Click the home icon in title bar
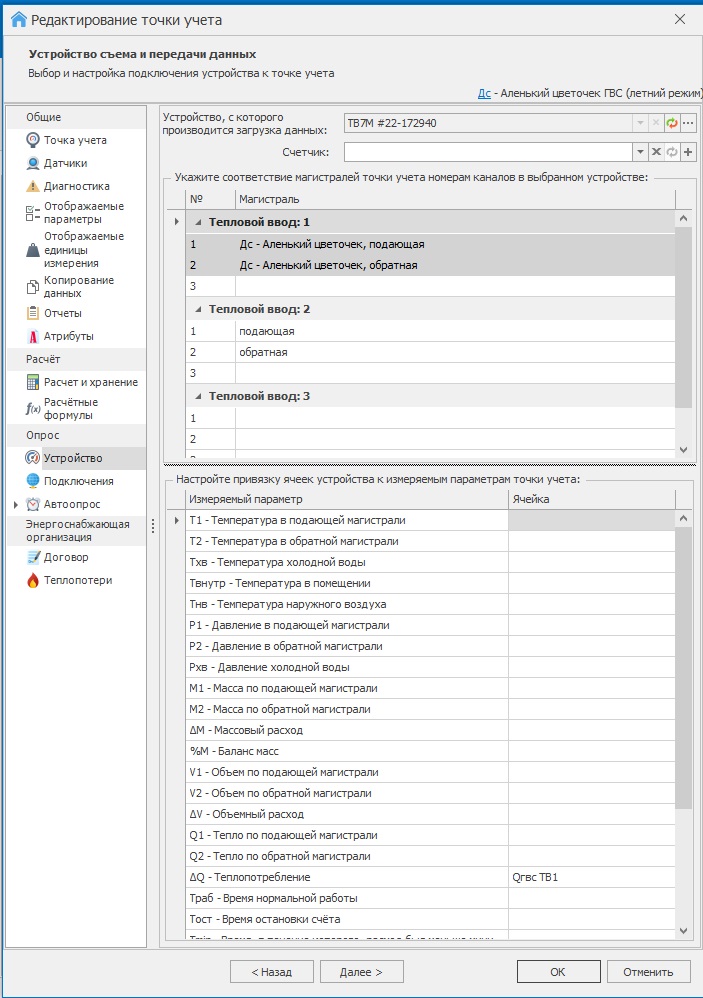Viewport: 703px width, 998px height. coord(19,20)
